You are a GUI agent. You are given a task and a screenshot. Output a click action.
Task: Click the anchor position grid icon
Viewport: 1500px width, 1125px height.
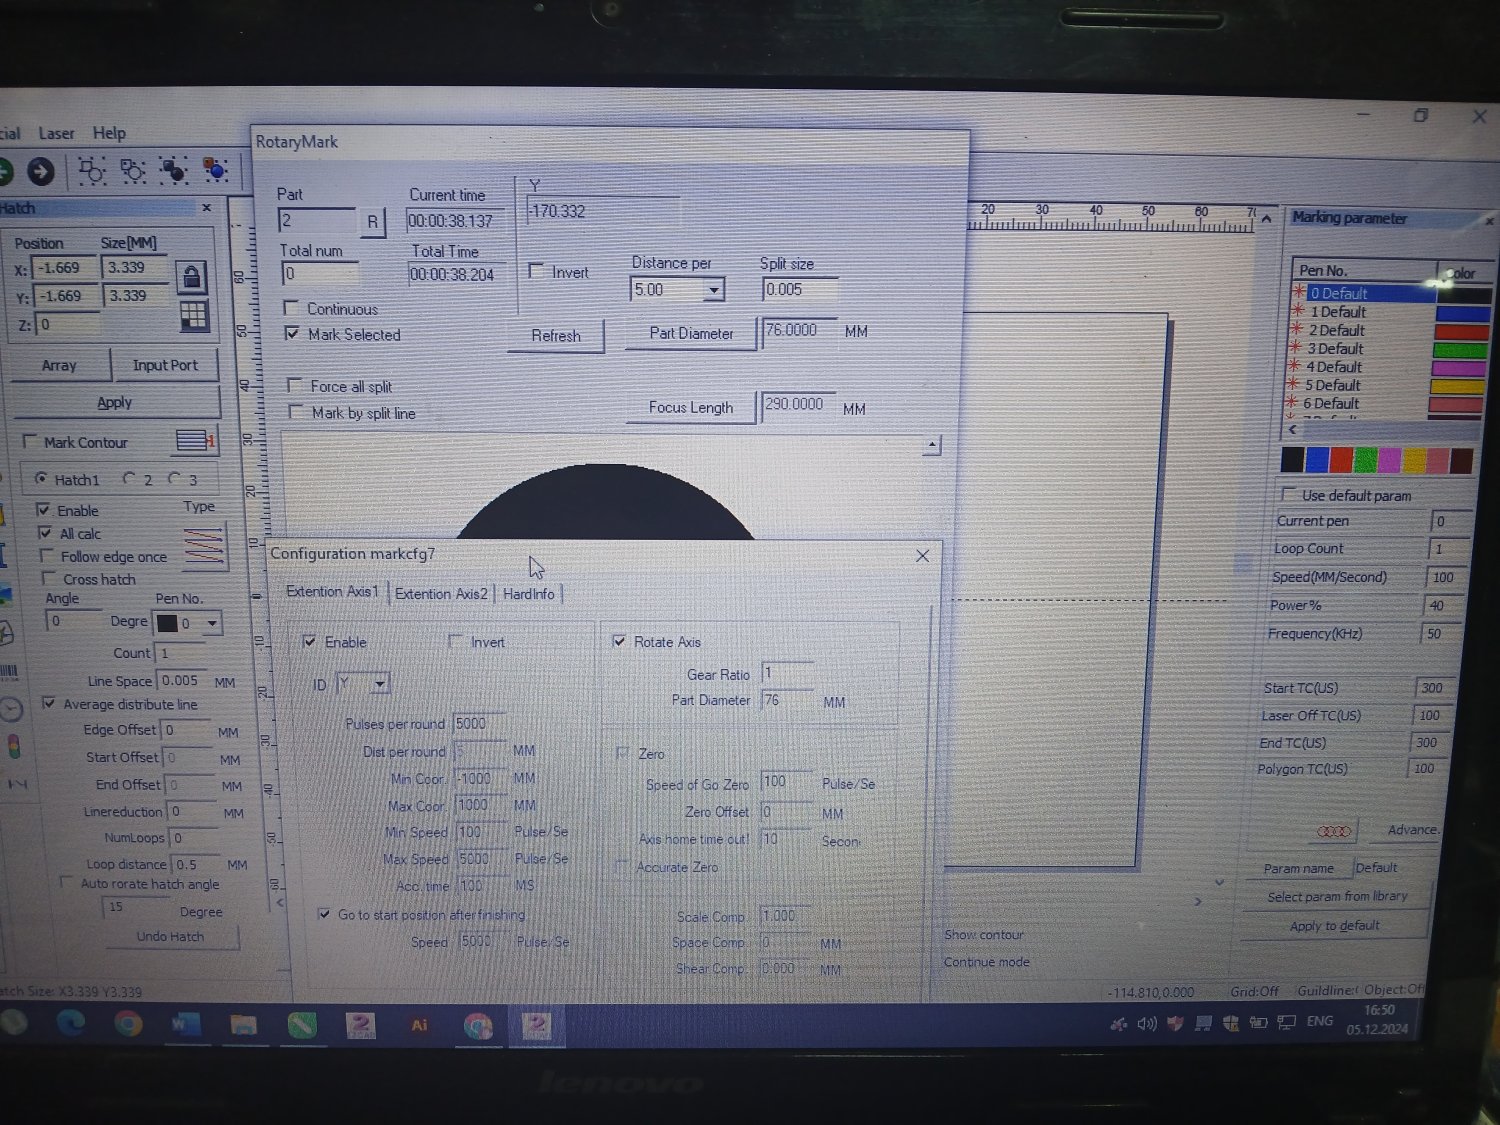point(193,316)
